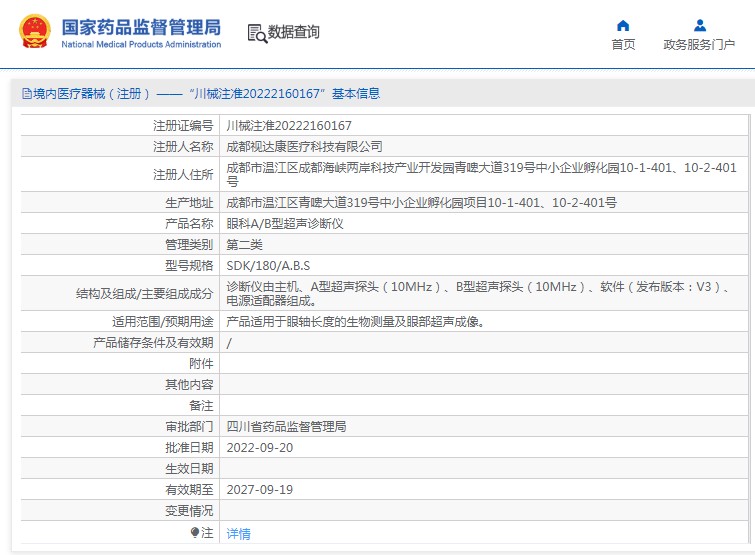The width and height of the screenshot is (755, 555).
Task: Click the 产品名称 label
Action: (x=189, y=223)
